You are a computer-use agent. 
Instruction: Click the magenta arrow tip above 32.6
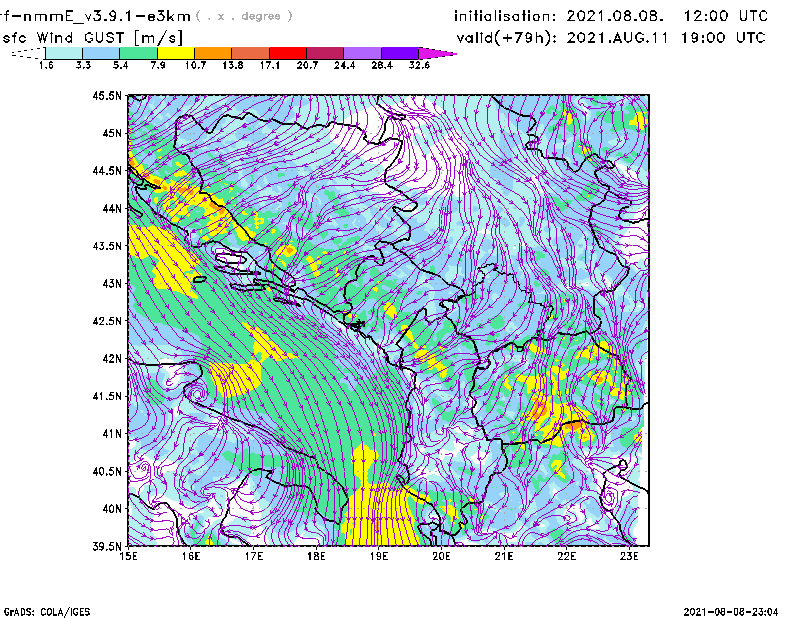(437, 53)
